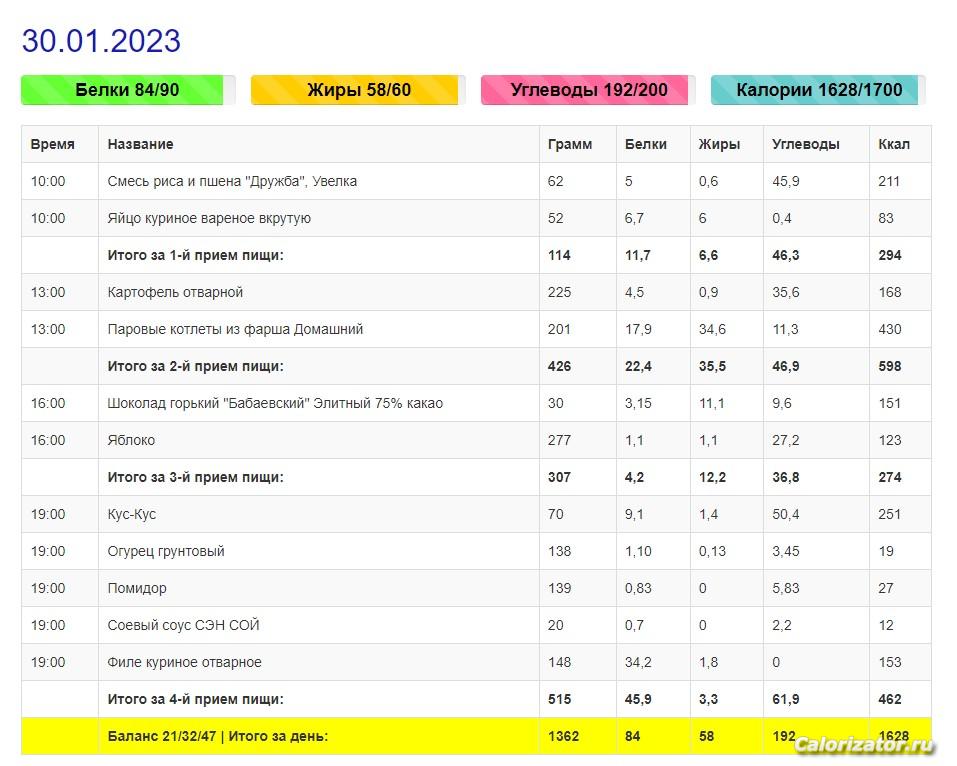The height and width of the screenshot is (766, 957).
Task: Select the 0,83 protein value for Помидор
Action: pos(638,588)
